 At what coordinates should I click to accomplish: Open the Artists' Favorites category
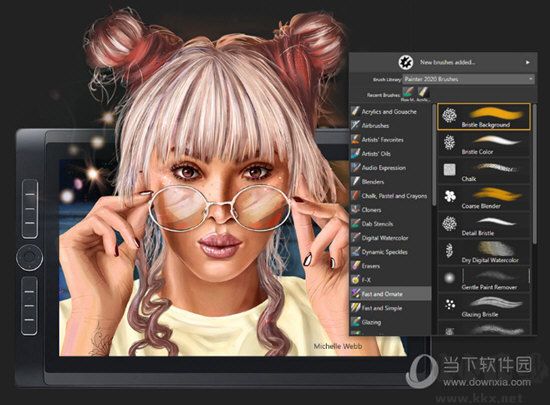pyautogui.click(x=390, y=140)
